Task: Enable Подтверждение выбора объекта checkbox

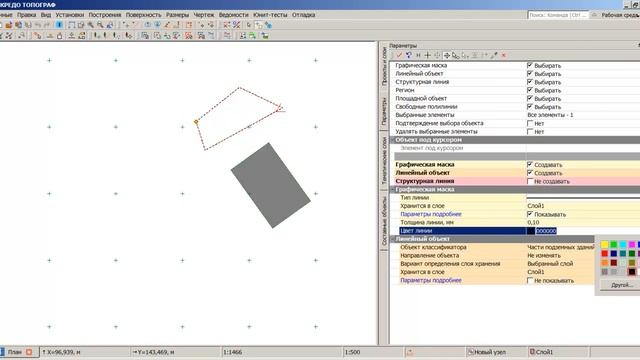Action: coord(530,123)
